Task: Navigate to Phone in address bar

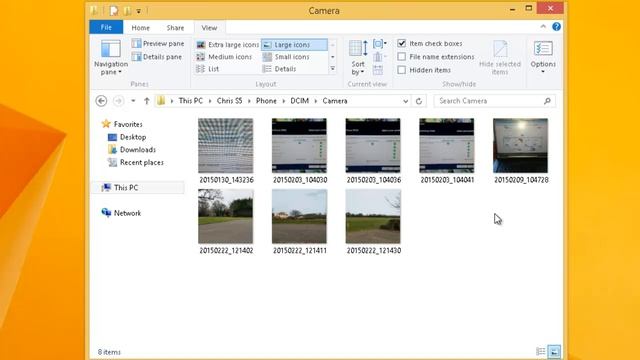Action: point(266,101)
